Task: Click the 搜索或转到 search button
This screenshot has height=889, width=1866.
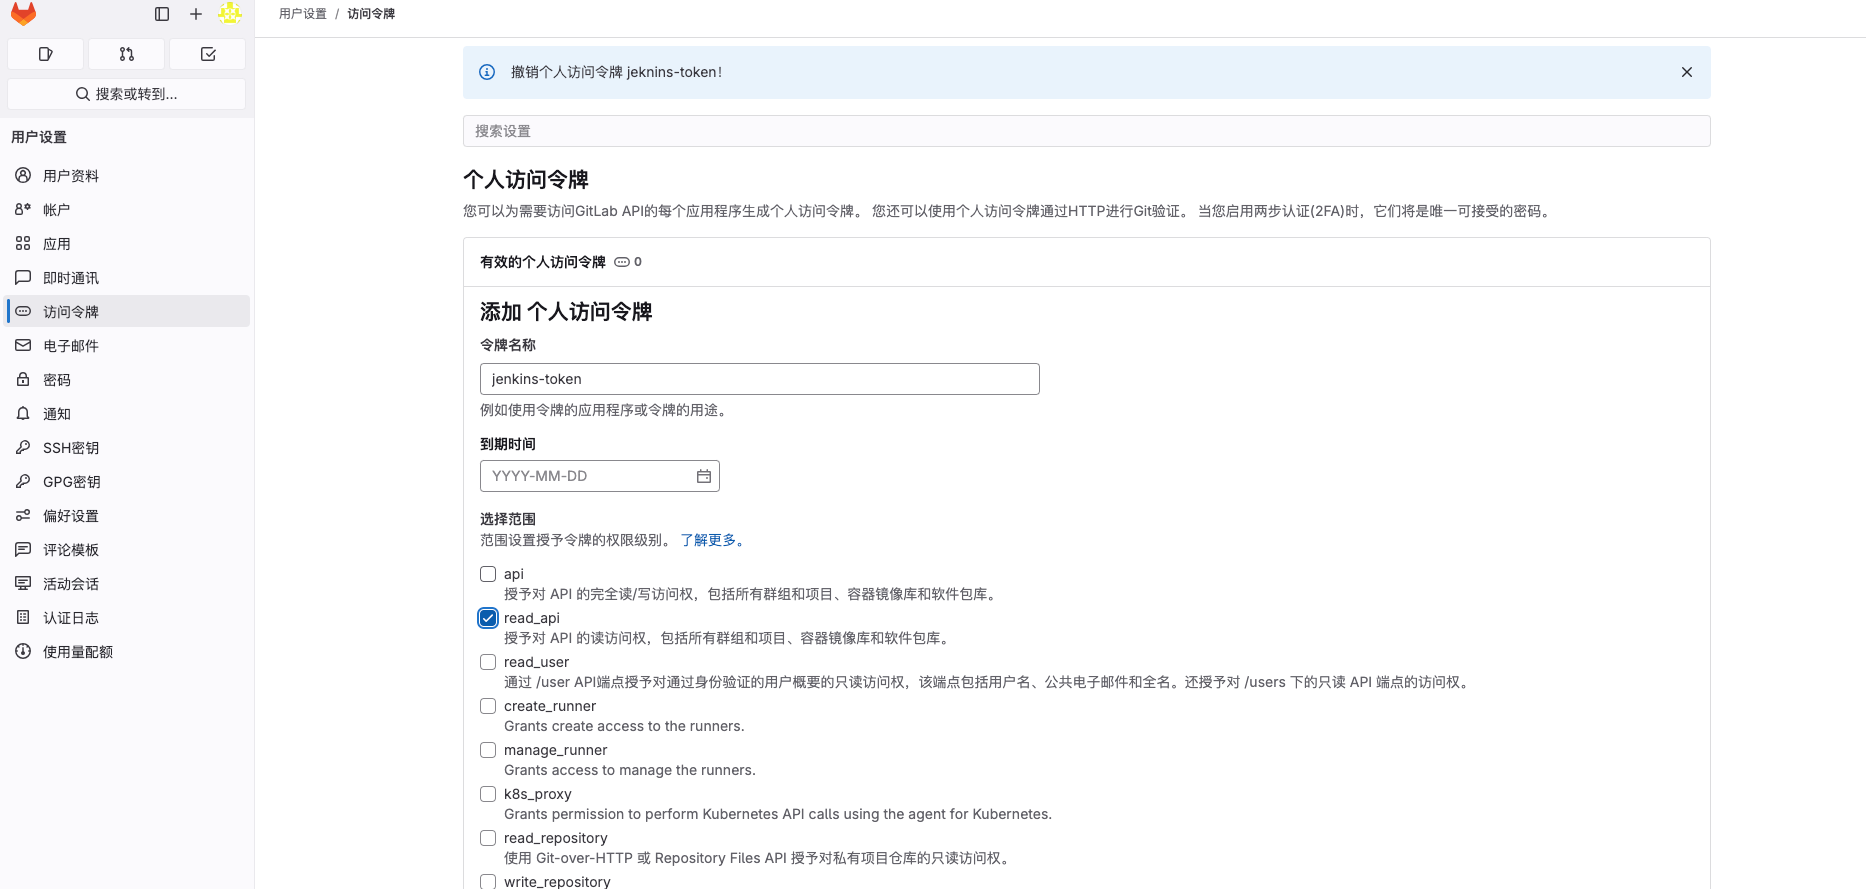Action: click(x=127, y=94)
